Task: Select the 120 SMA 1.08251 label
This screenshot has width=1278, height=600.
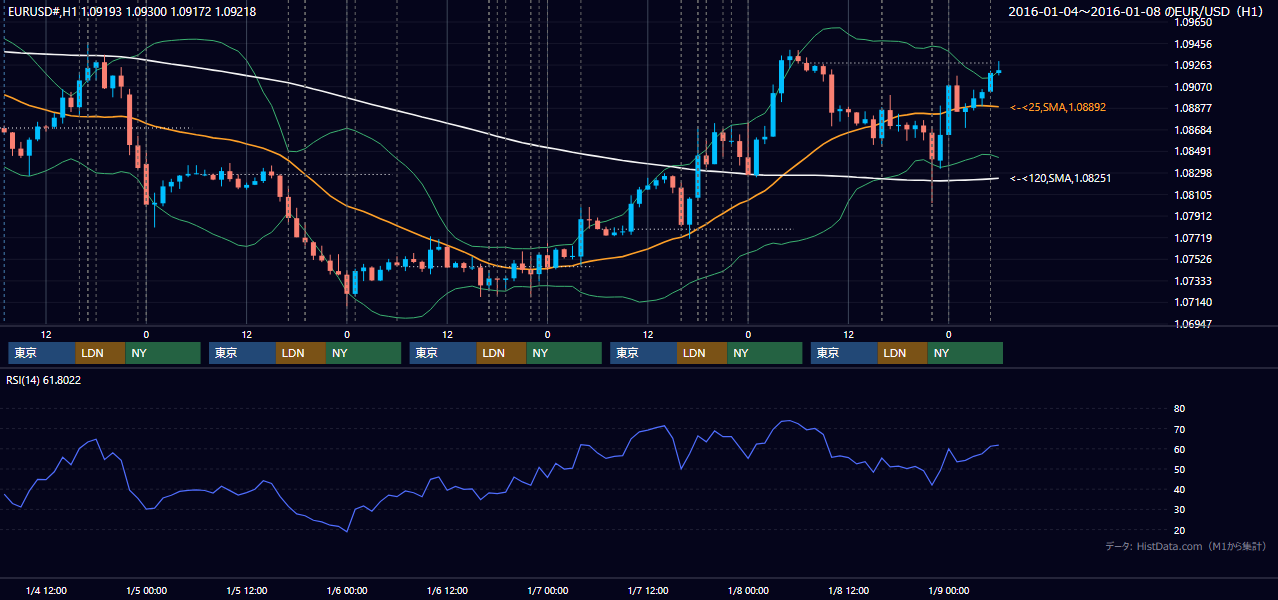Action: [x=1061, y=178]
